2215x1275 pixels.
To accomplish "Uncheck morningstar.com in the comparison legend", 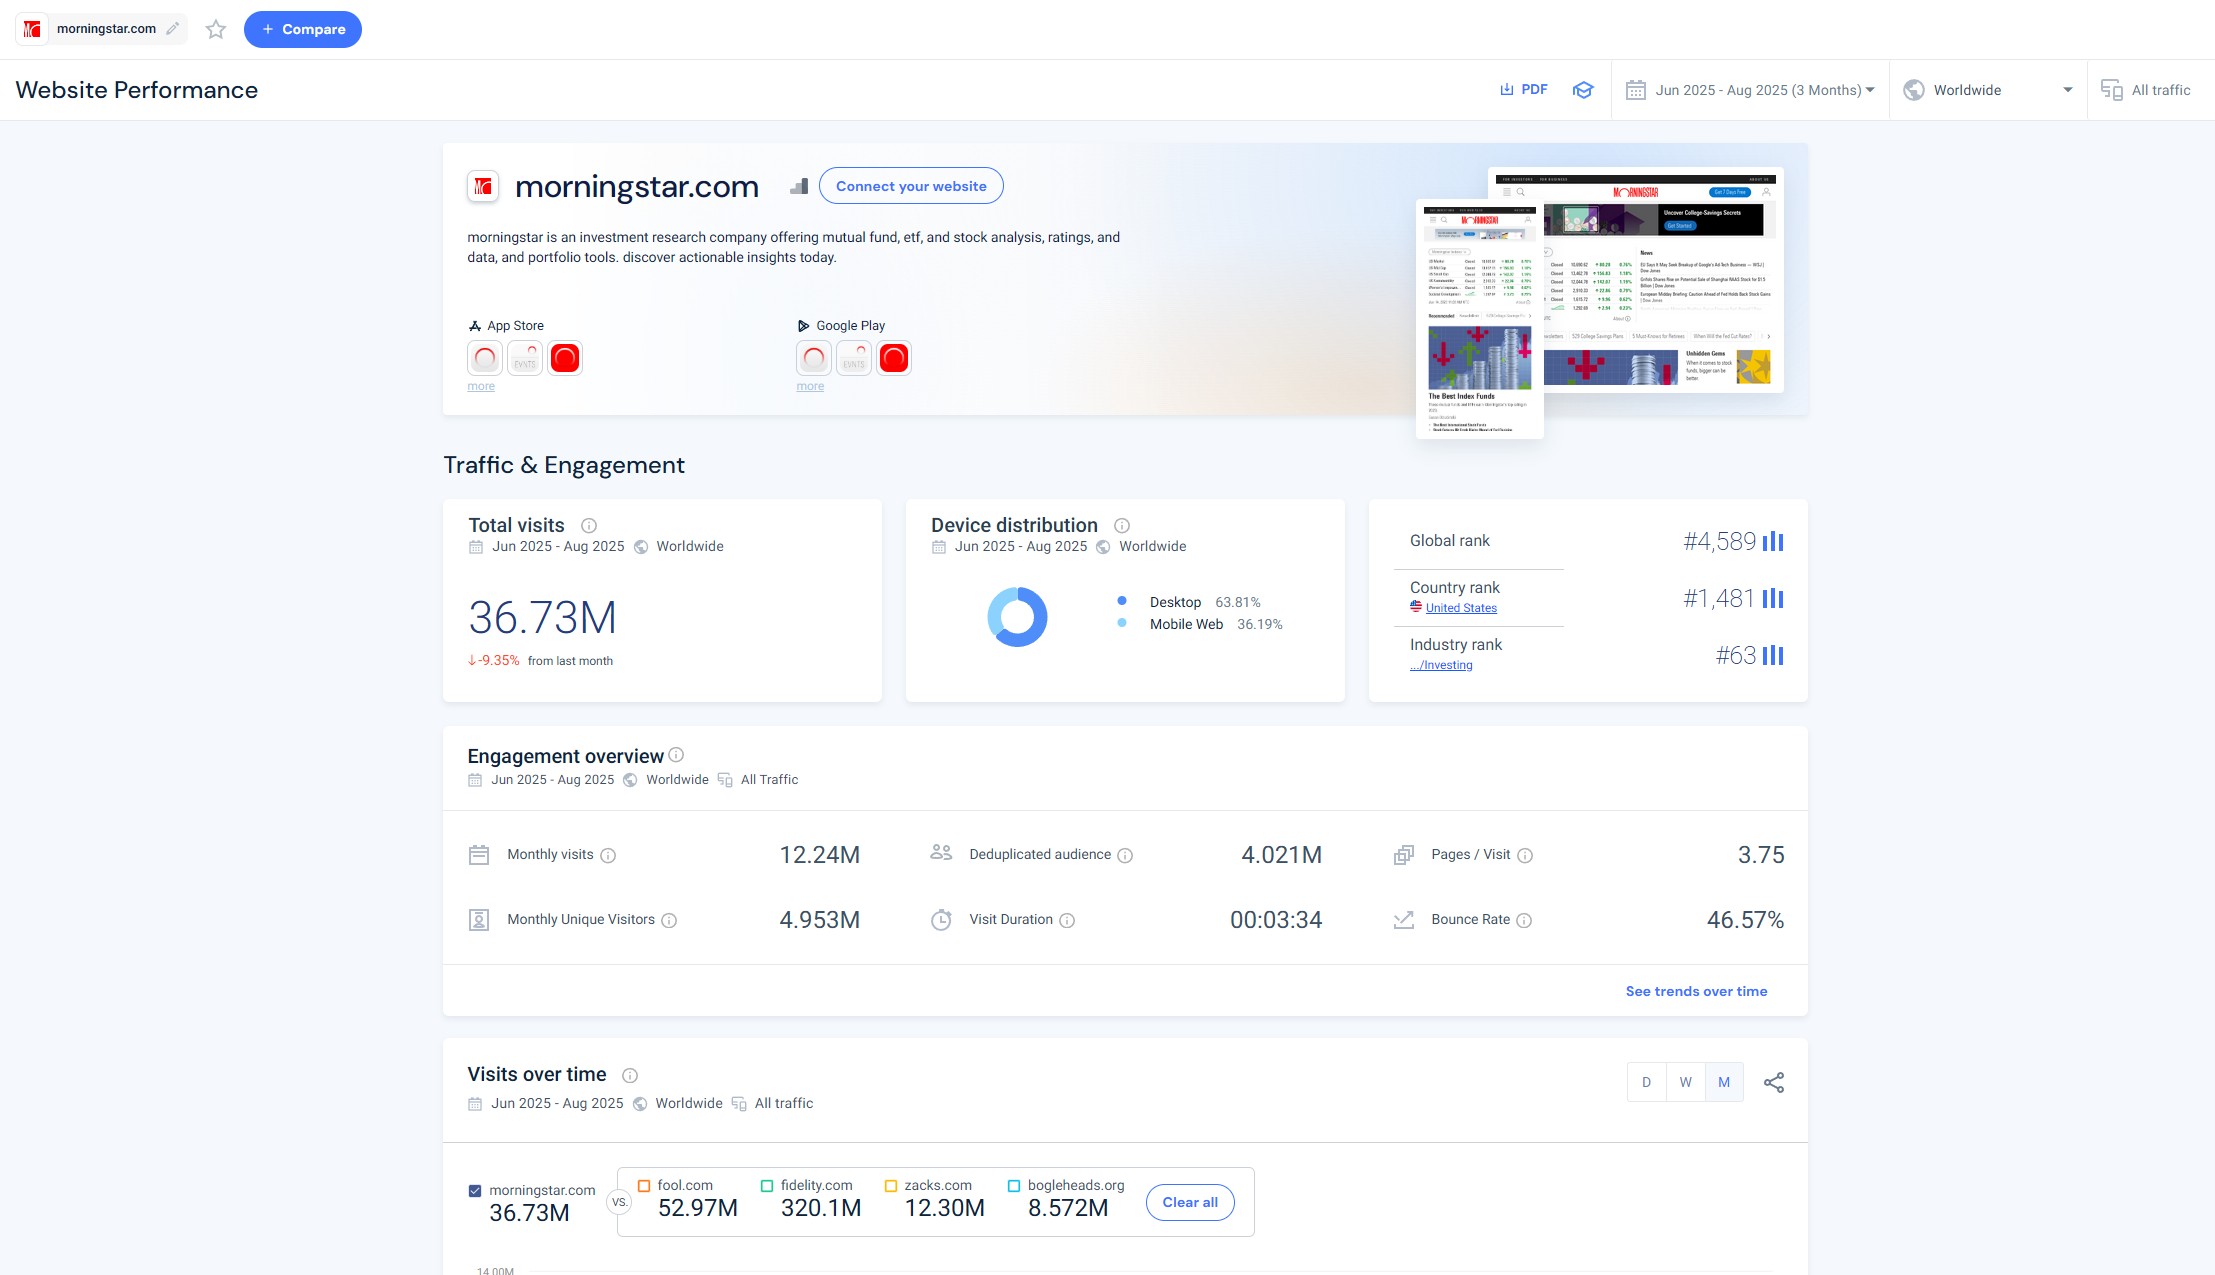I will [475, 1189].
